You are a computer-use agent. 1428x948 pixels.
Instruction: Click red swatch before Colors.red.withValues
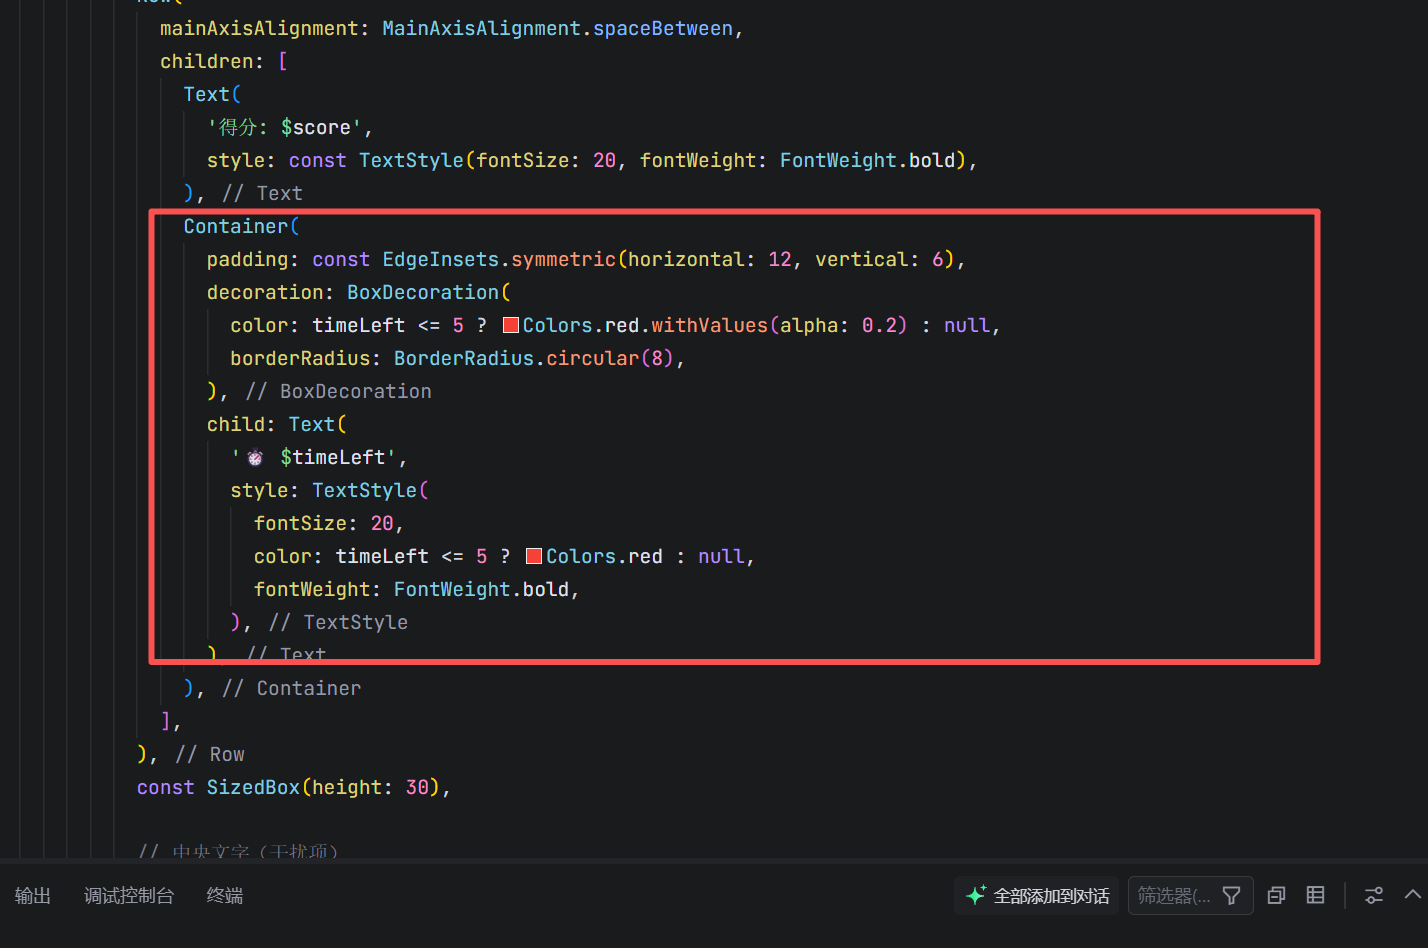tap(511, 325)
